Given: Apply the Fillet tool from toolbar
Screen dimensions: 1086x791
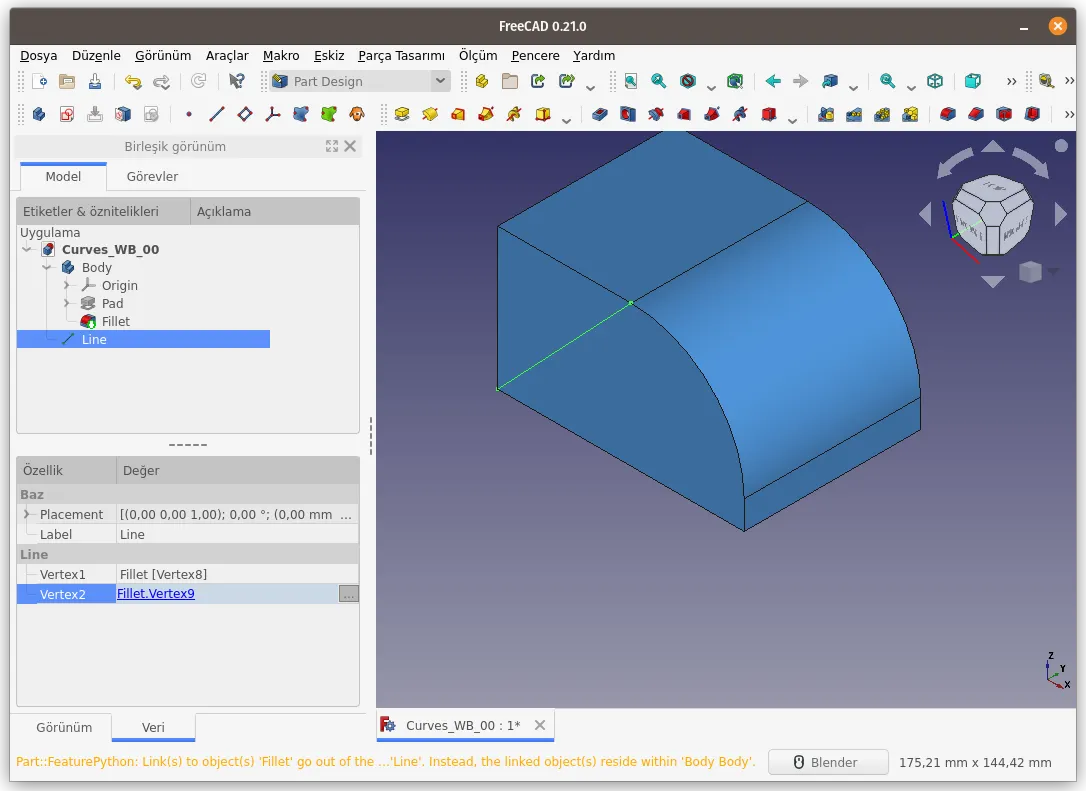Looking at the screenshot, I should (x=947, y=114).
